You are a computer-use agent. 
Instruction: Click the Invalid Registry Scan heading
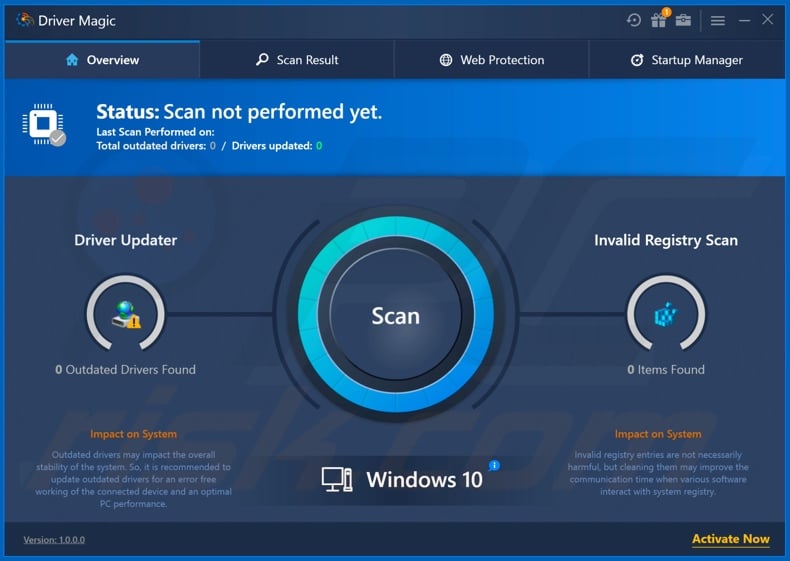click(x=666, y=240)
